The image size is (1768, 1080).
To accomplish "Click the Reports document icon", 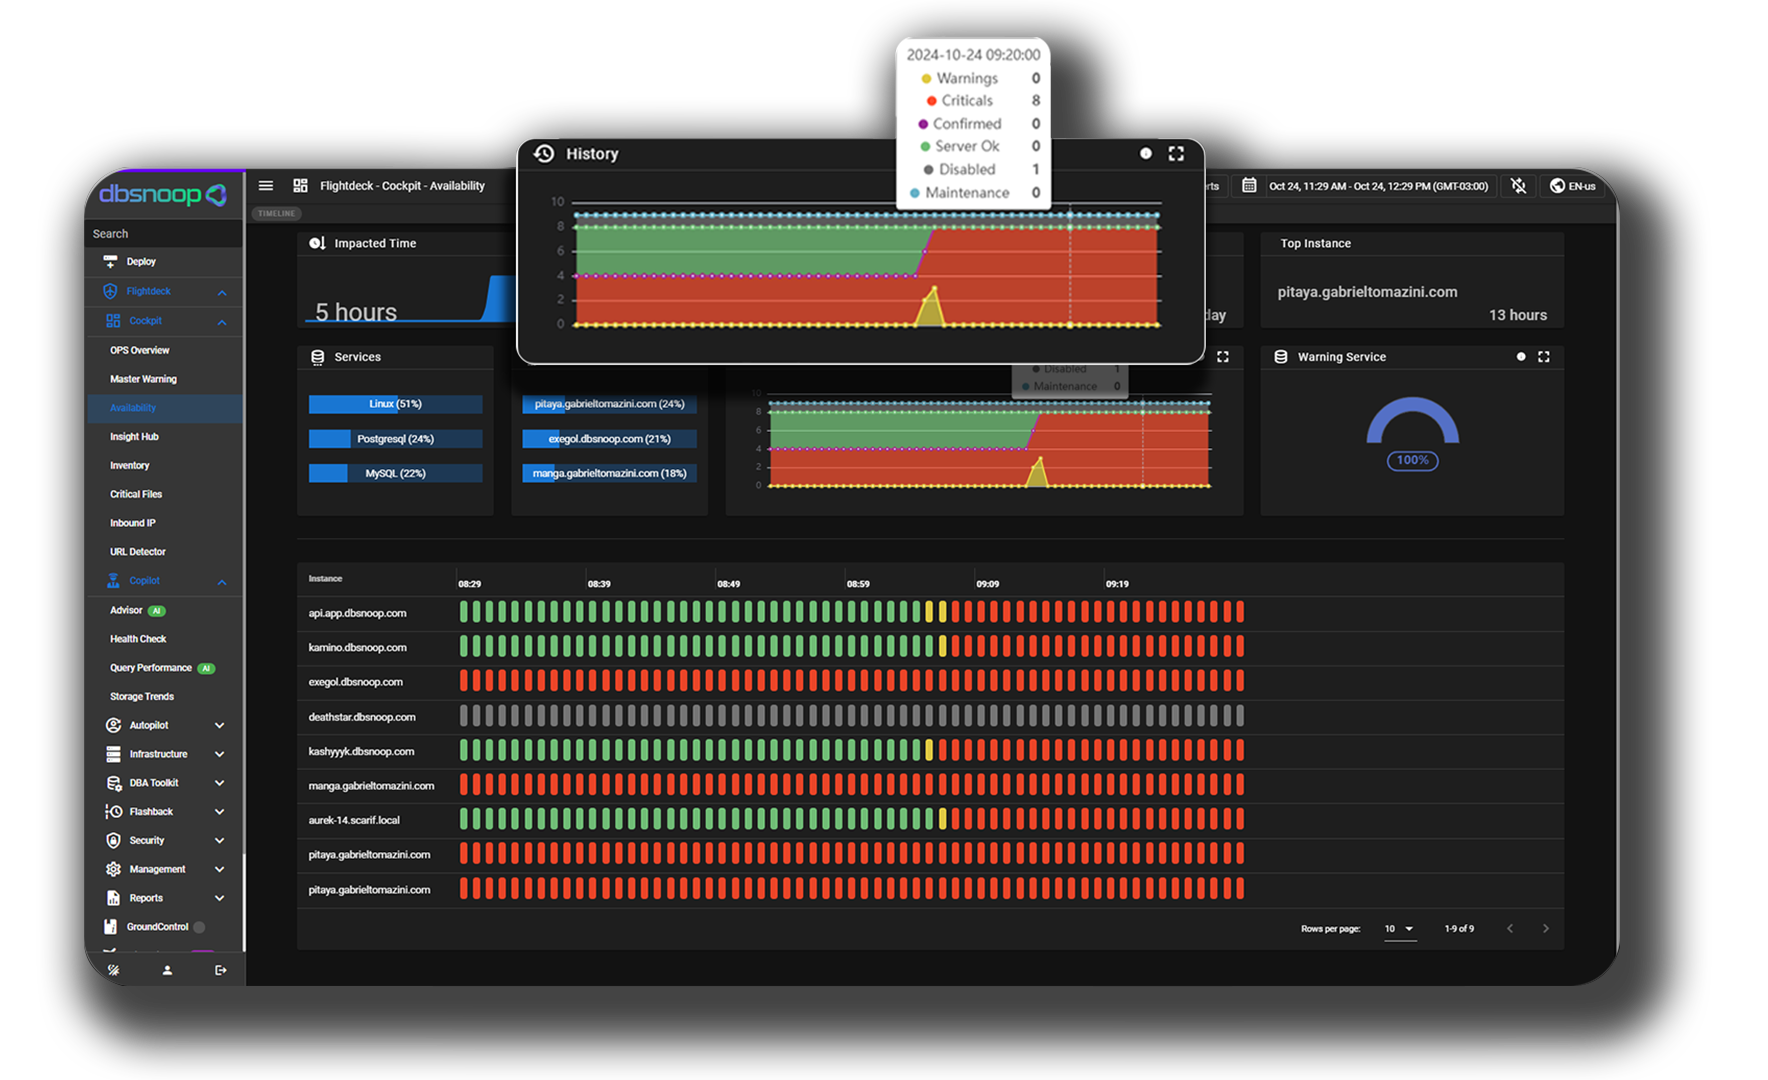I will pyautogui.click(x=113, y=898).
